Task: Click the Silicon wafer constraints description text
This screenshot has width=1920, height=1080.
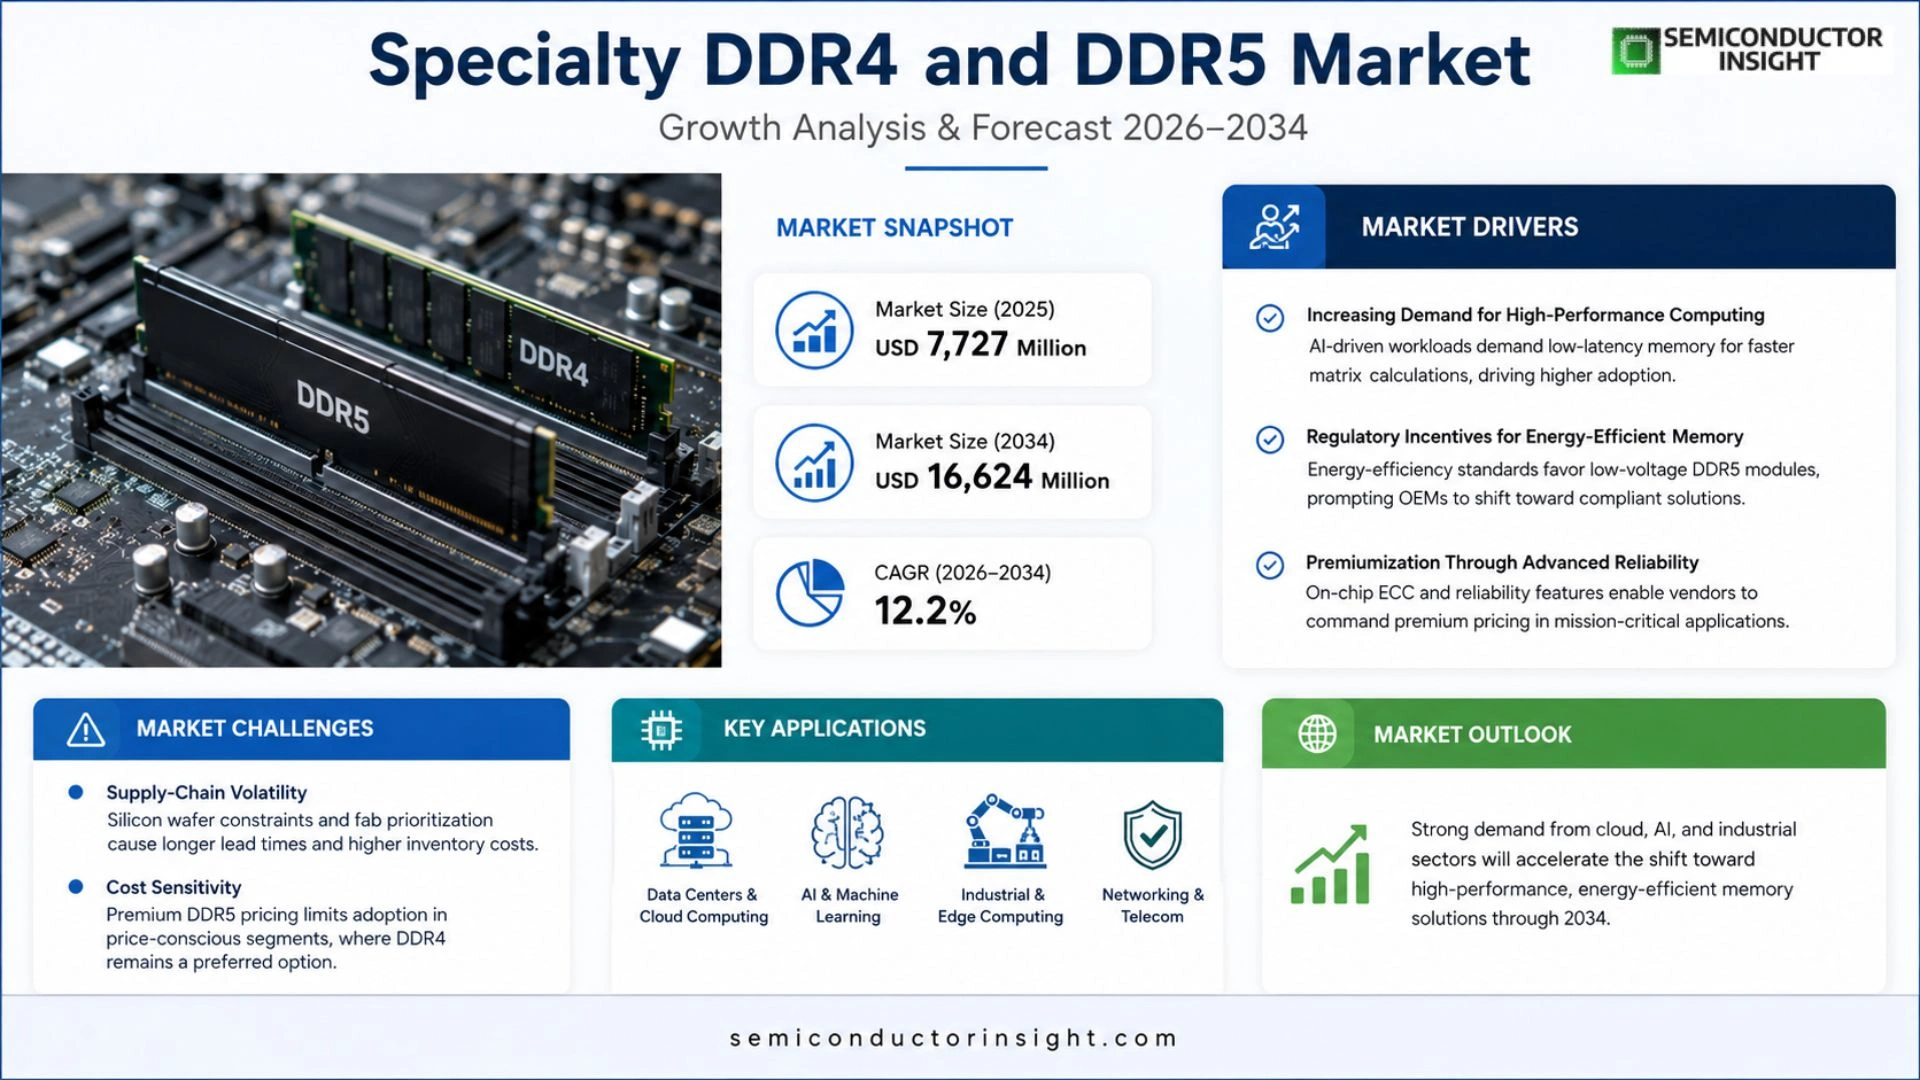Action: [x=322, y=832]
